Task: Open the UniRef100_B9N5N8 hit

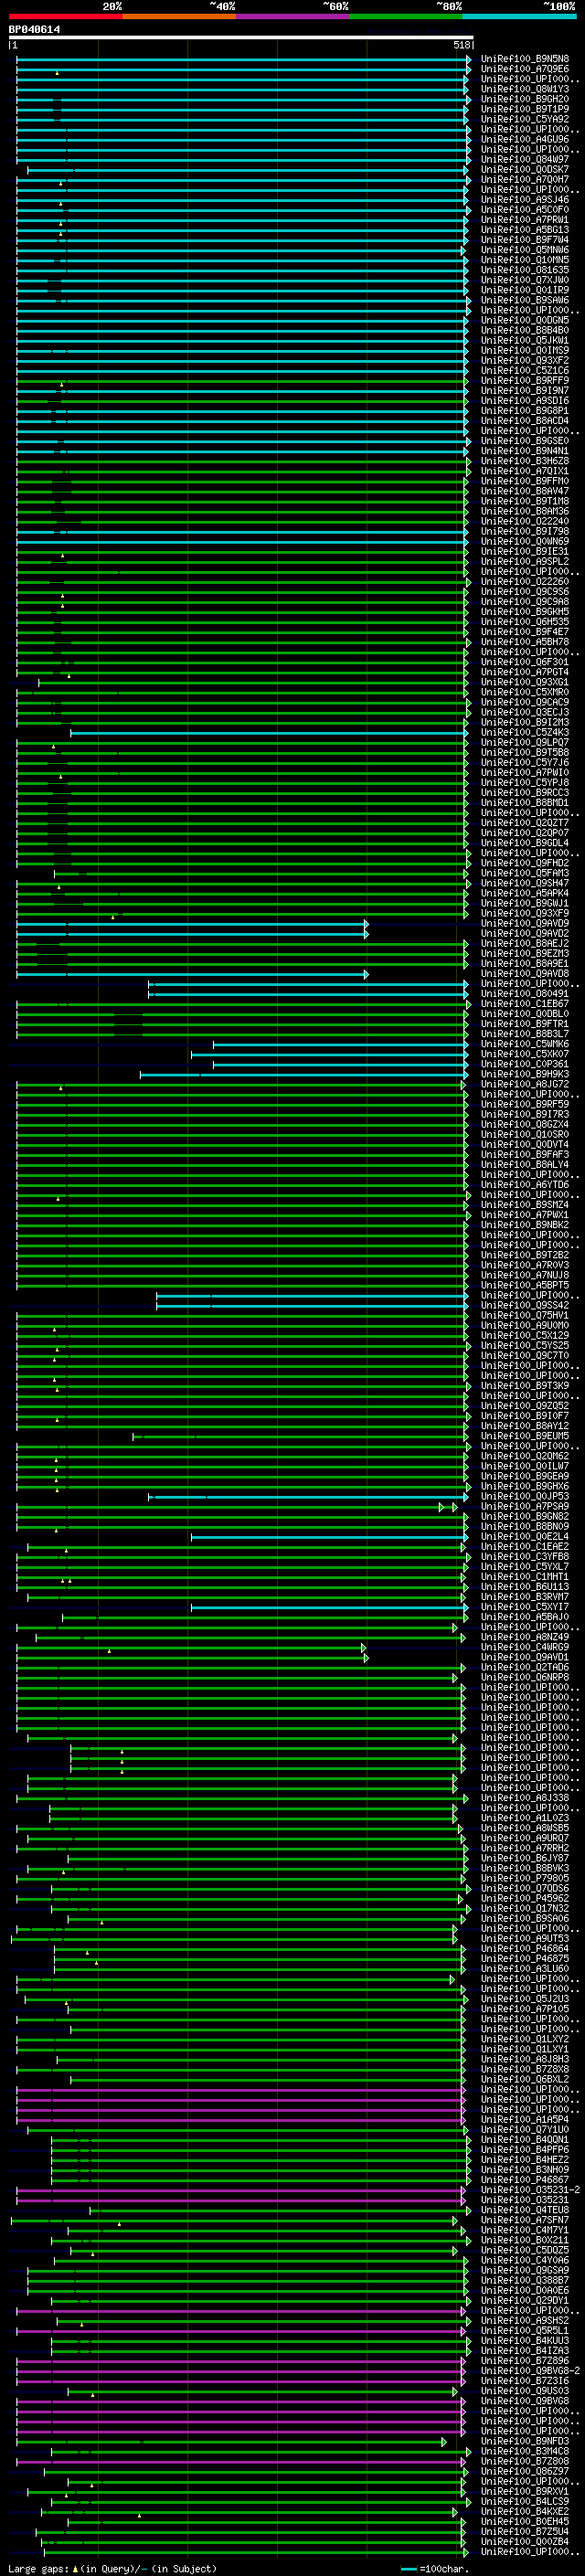Action: pyautogui.click(x=524, y=59)
